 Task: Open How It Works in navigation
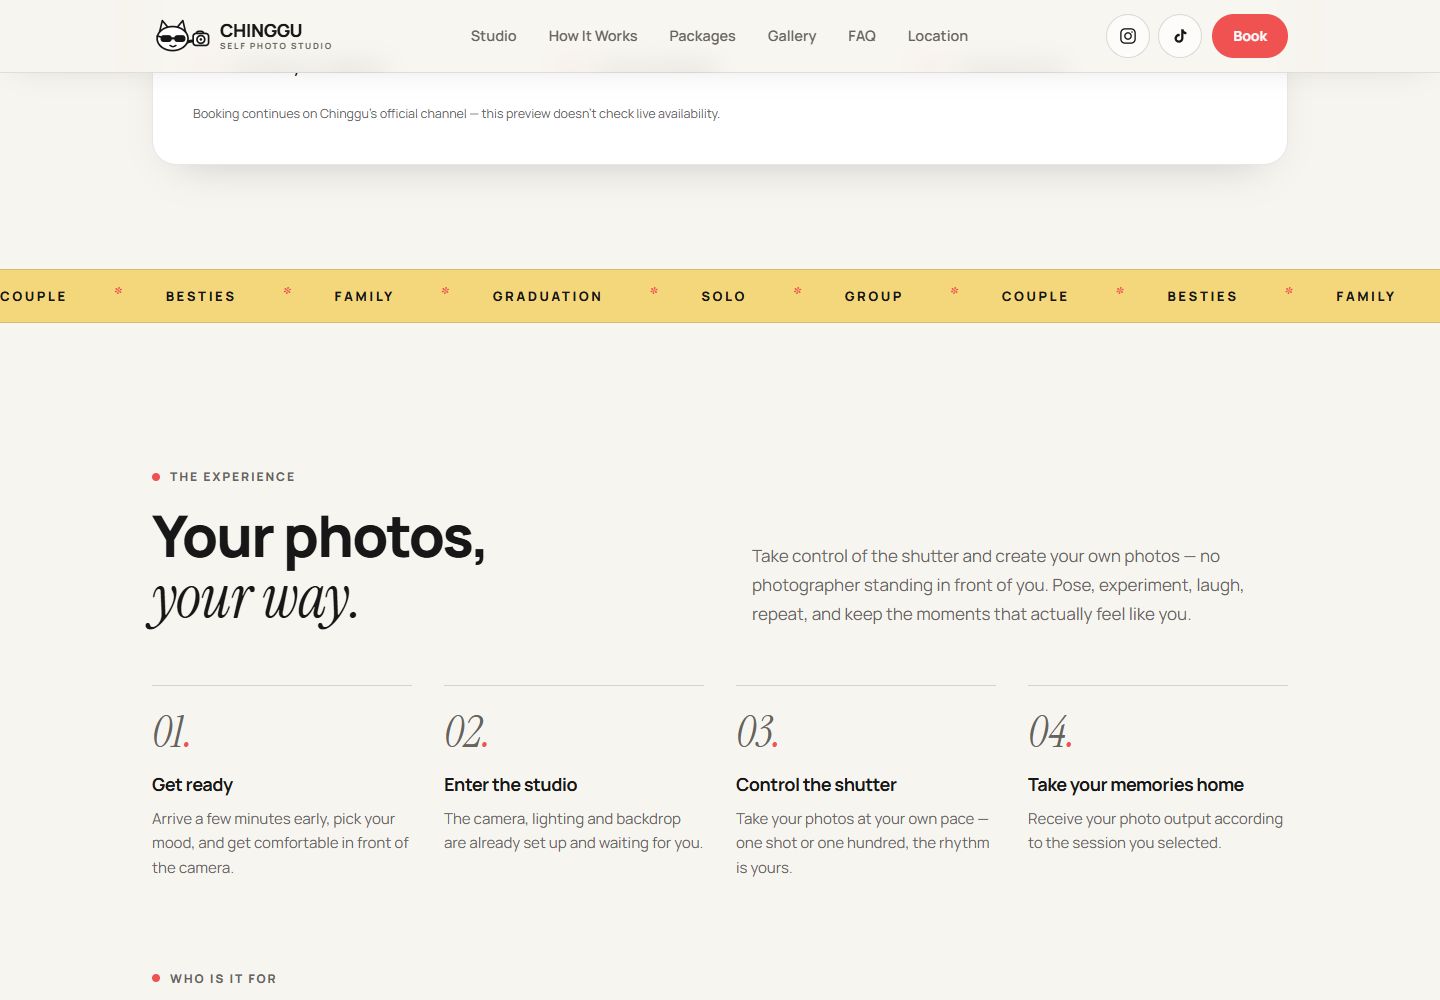[x=593, y=36]
